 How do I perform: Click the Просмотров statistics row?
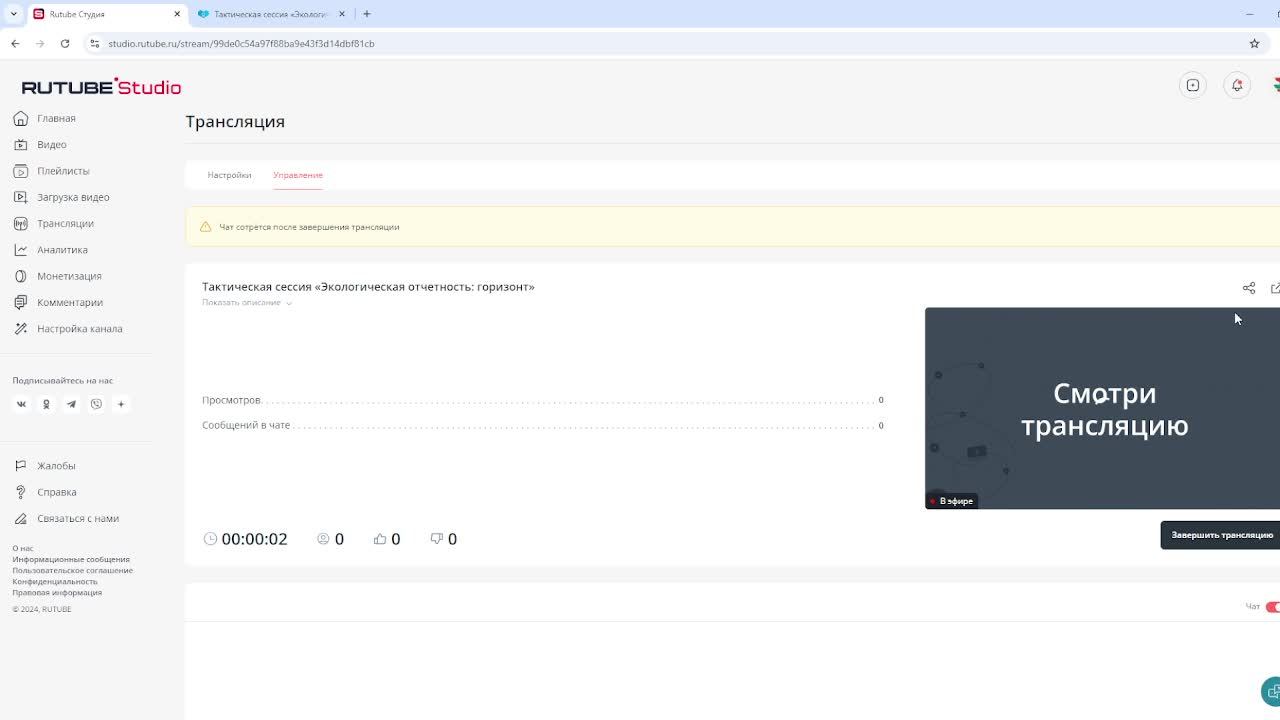(543, 400)
